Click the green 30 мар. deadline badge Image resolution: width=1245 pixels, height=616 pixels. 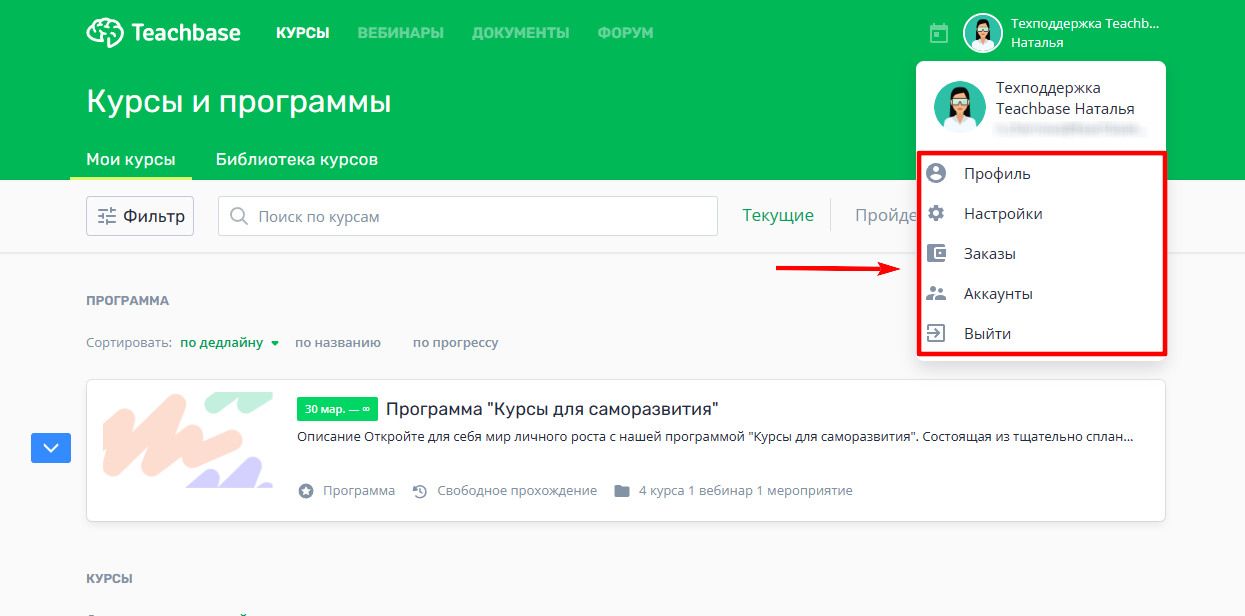pyautogui.click(x=337, y=409)
